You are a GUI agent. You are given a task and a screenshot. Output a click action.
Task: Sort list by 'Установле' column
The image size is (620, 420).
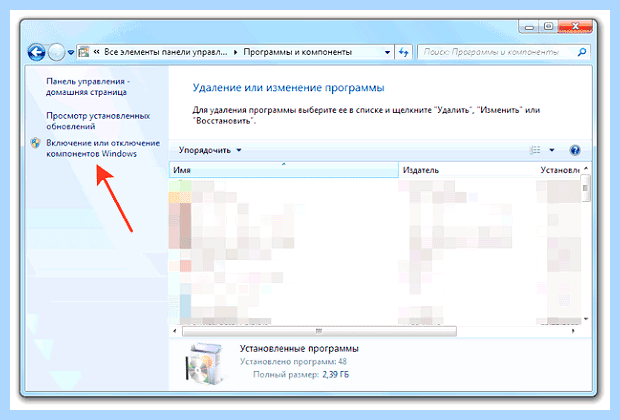[559, 170]
